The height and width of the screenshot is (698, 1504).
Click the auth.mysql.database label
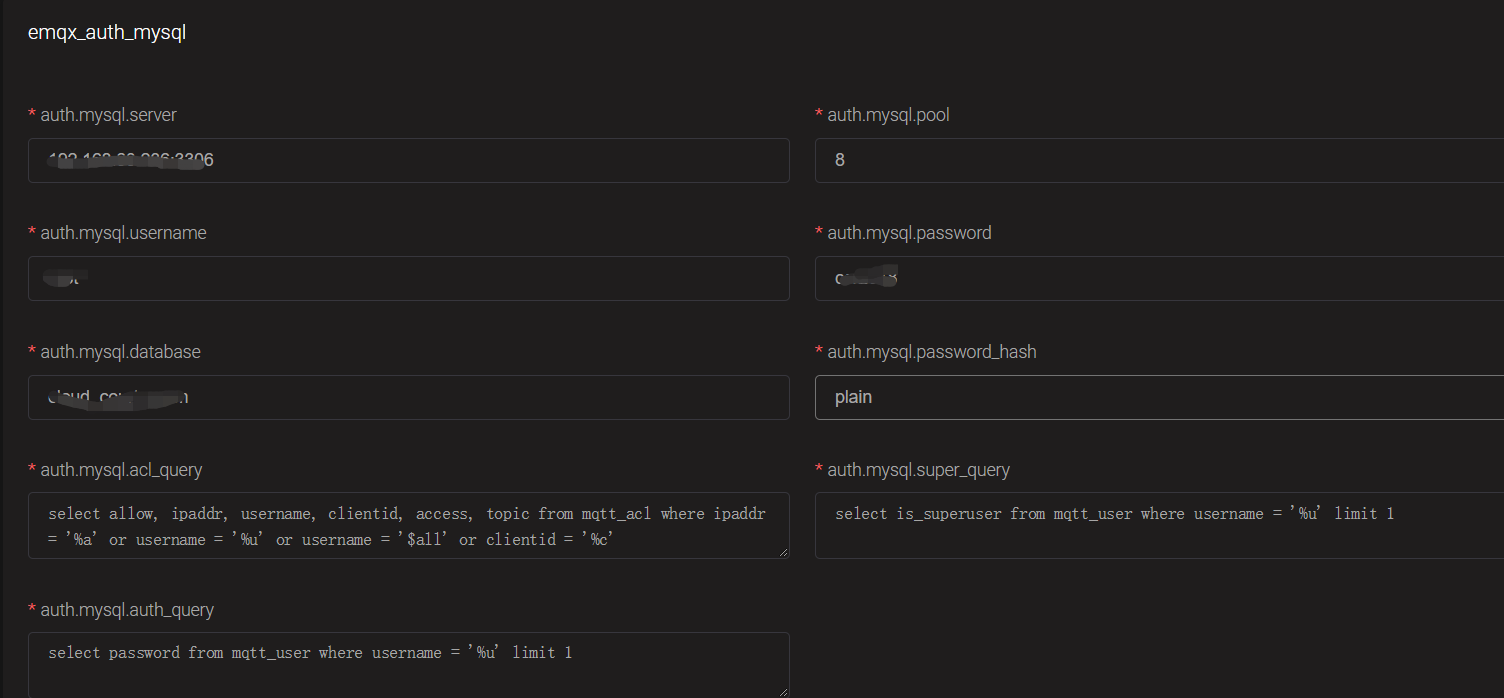tap(120, 352)
